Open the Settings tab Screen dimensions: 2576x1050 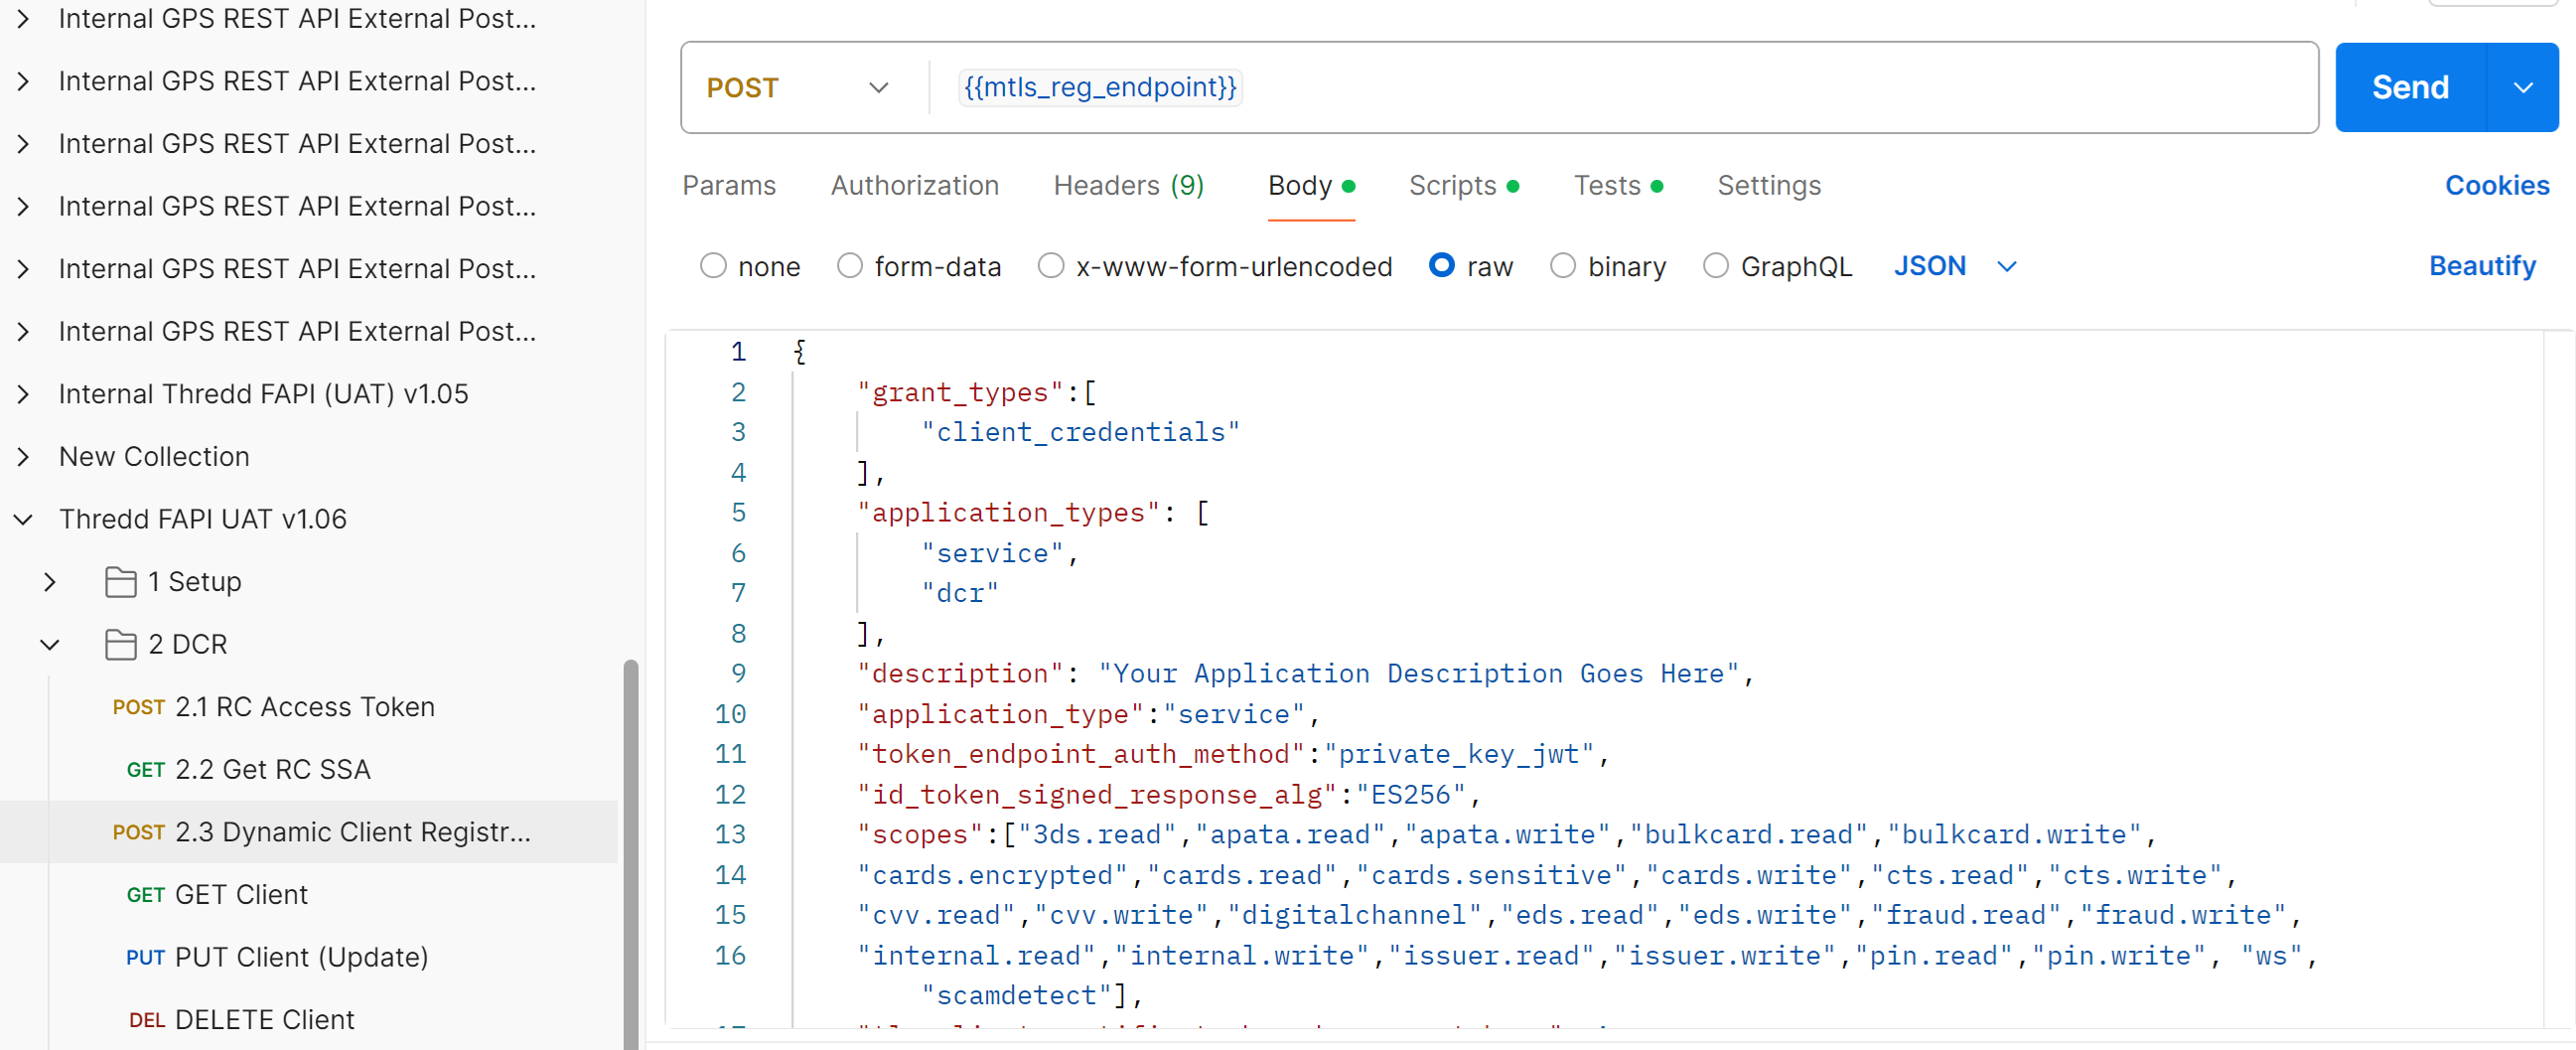1768,186
